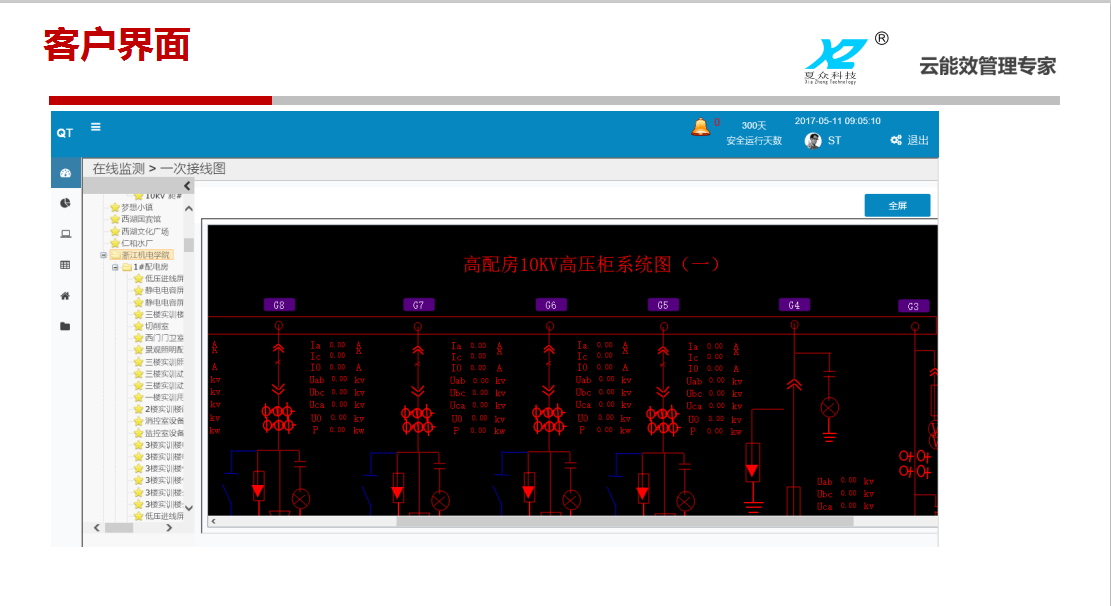Image resolution: width=1111 pixels, height=606 pixels.
Task: Open the home sidebar icon
Action: click(65, 296)
